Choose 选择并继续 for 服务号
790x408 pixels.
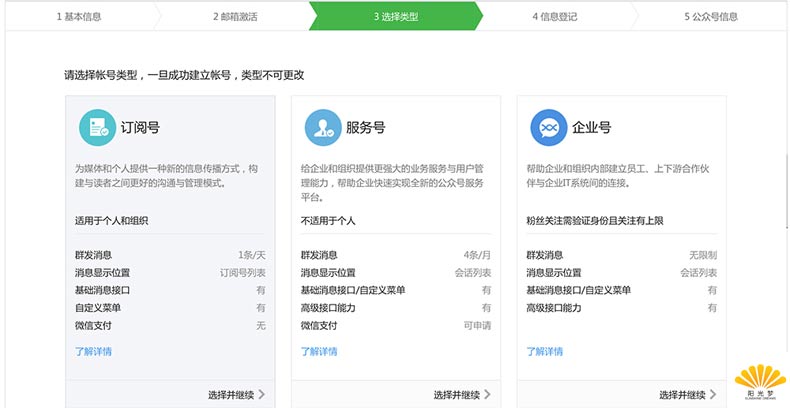coord(457,395)
